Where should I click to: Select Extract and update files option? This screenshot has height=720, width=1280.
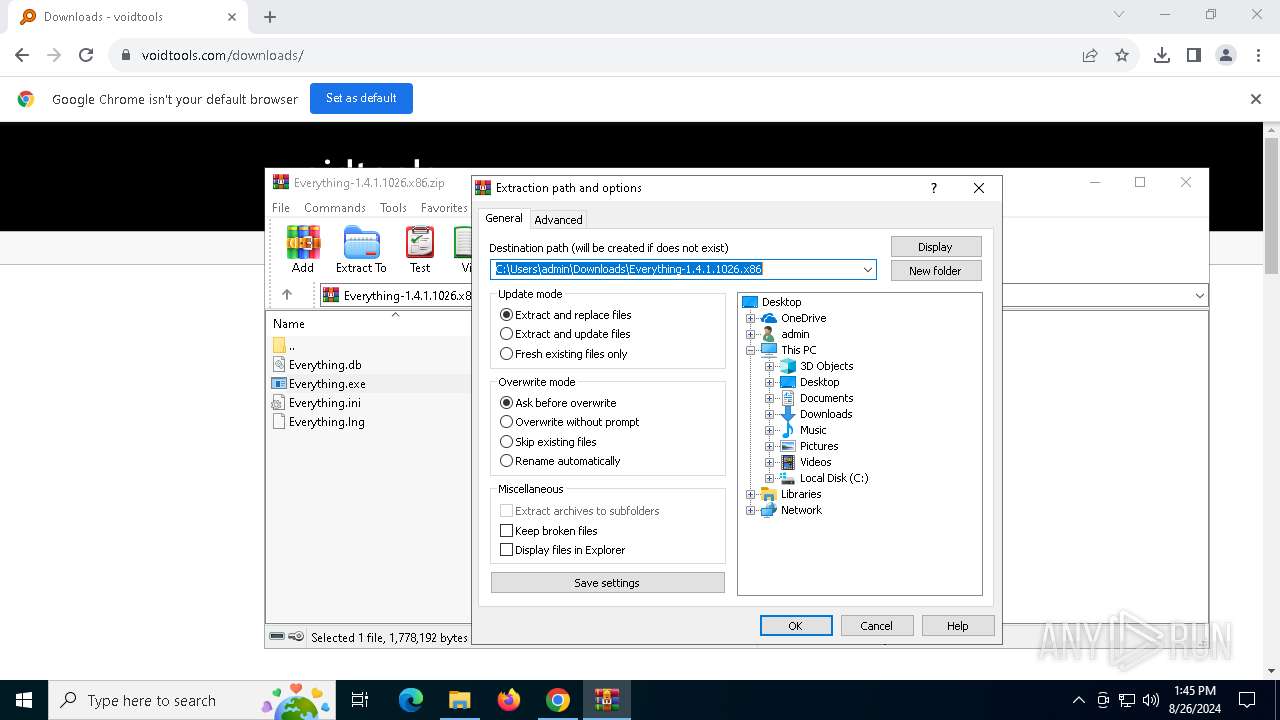(565, 334)
